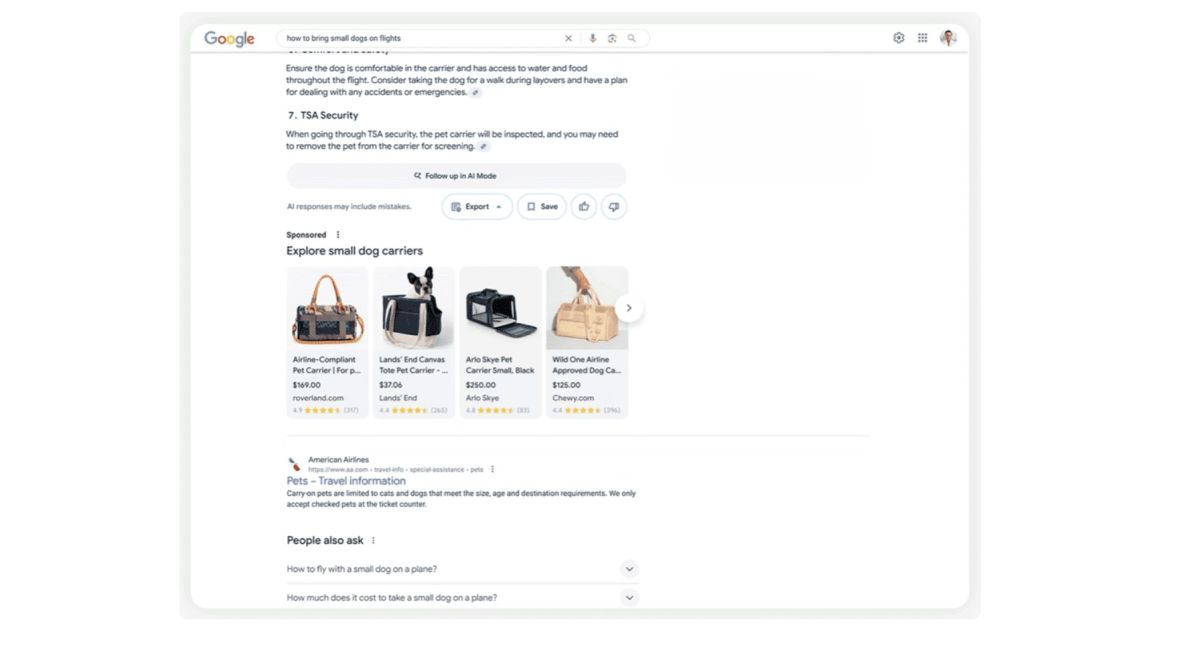Open the Google apps grid icon

[x=923, y=38]
